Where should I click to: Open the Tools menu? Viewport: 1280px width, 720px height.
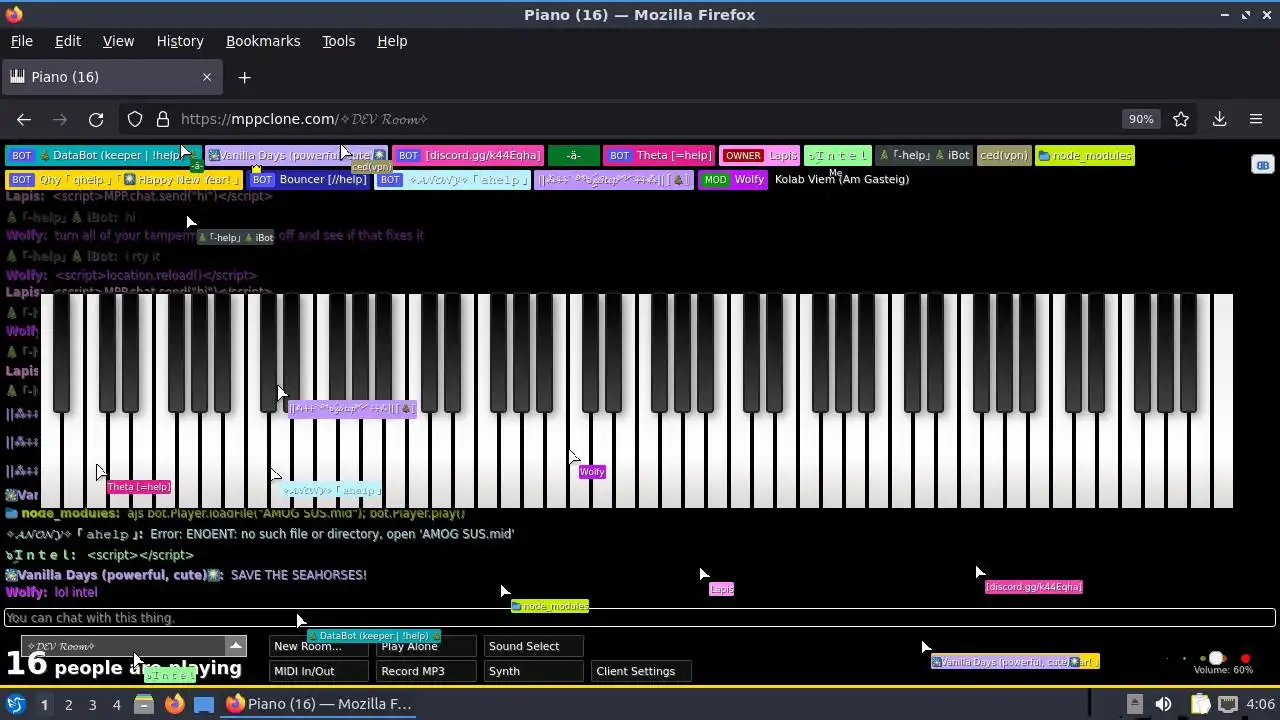click(338, 41)
